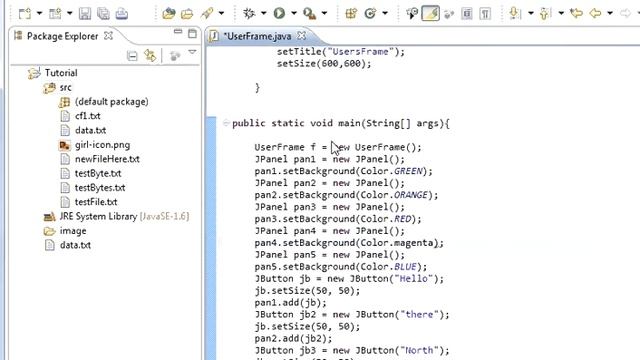Expand the Back history dropdown arrow

pyautogui.click(x=610, y=13)
